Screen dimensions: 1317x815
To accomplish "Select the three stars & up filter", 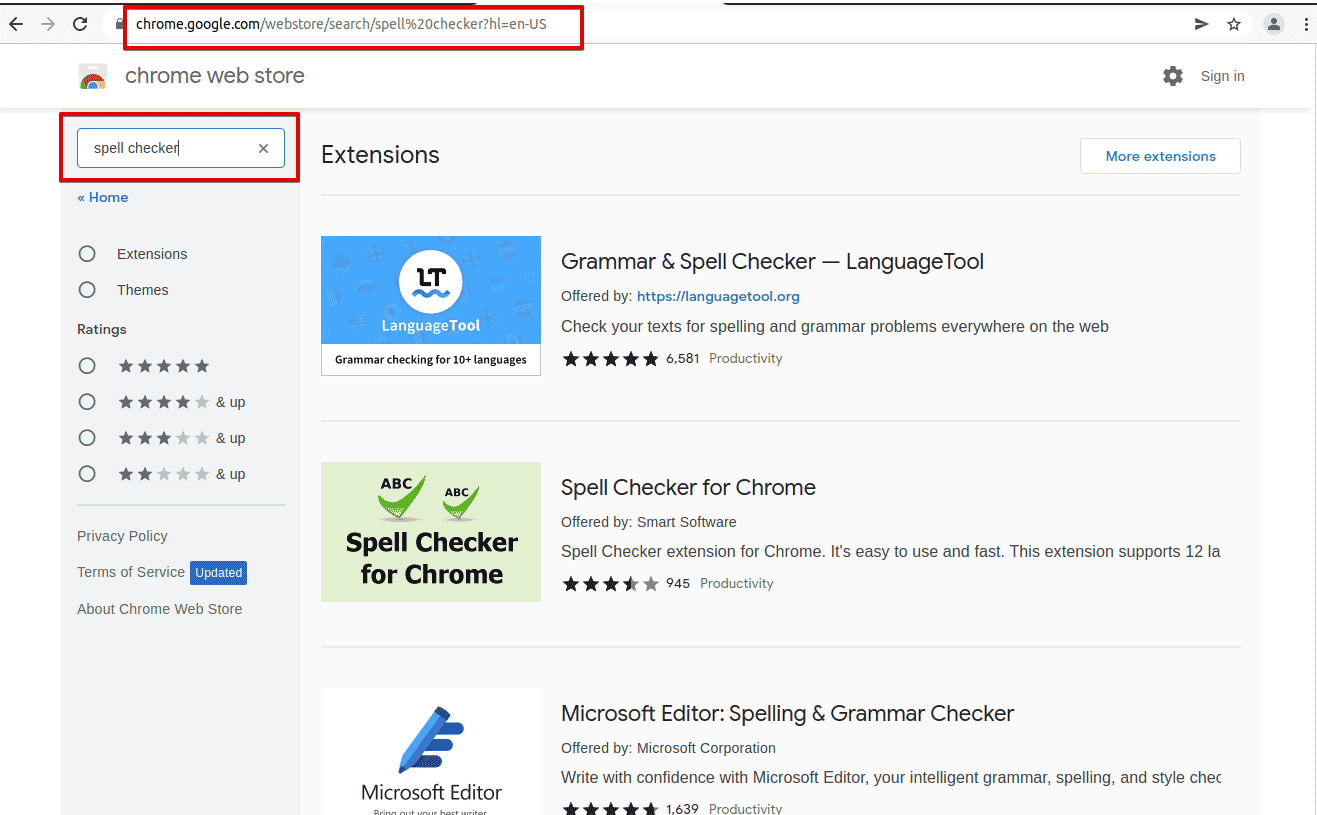I will pos(87,438).
